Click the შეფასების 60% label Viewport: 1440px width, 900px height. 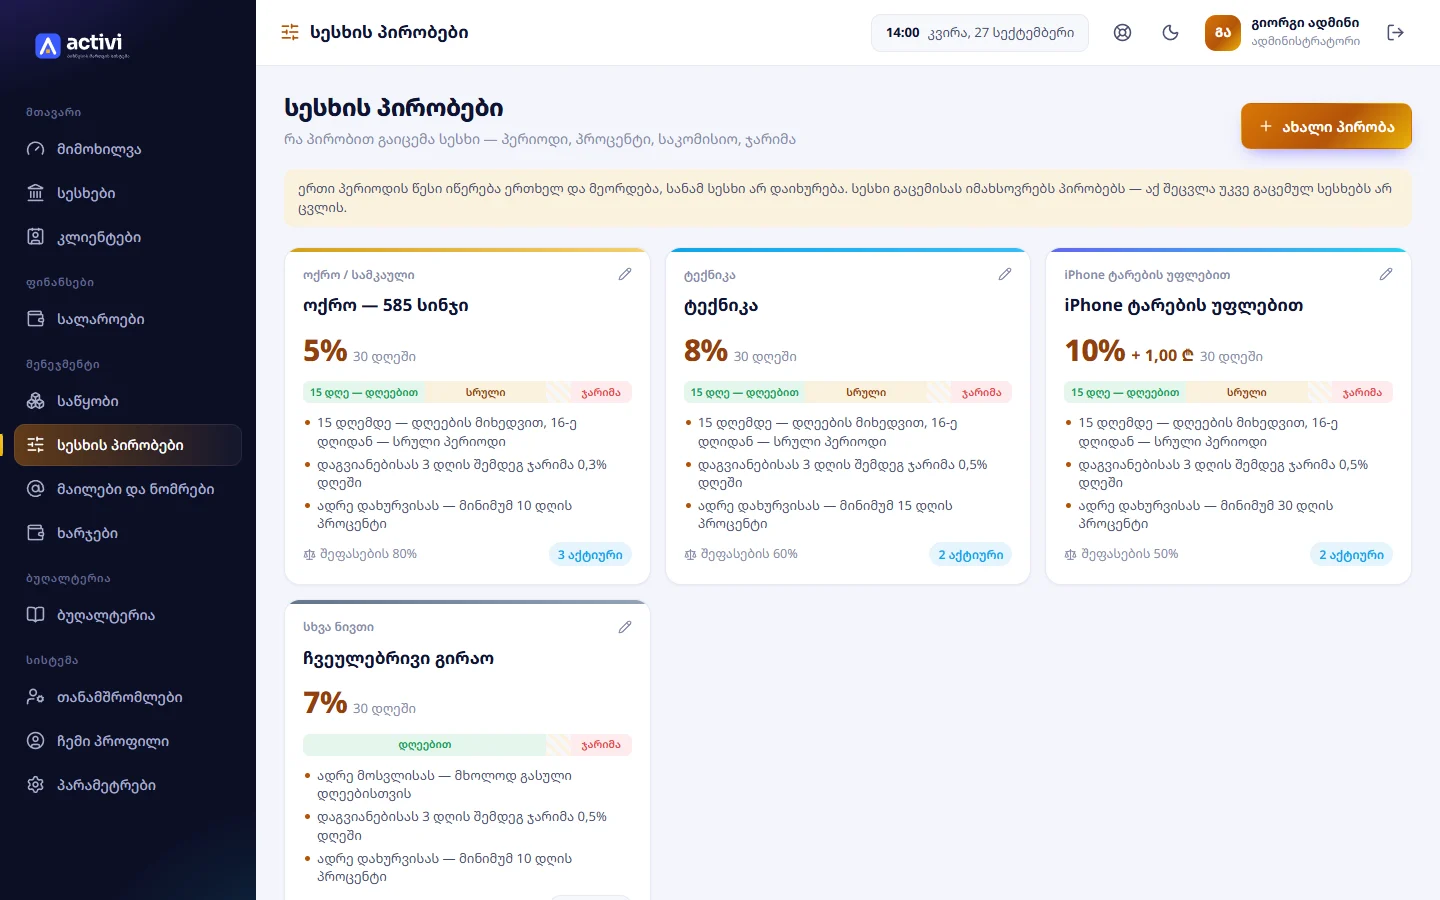(x=749, y=554)
